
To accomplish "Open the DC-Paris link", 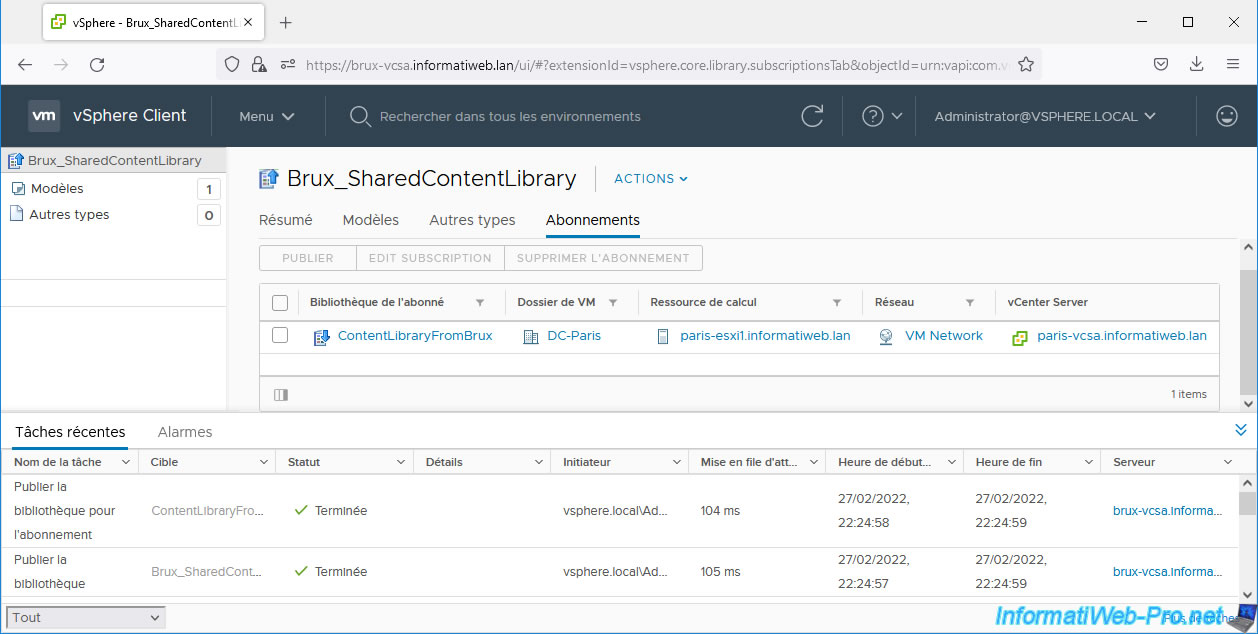I will click(x=574, y=336).
